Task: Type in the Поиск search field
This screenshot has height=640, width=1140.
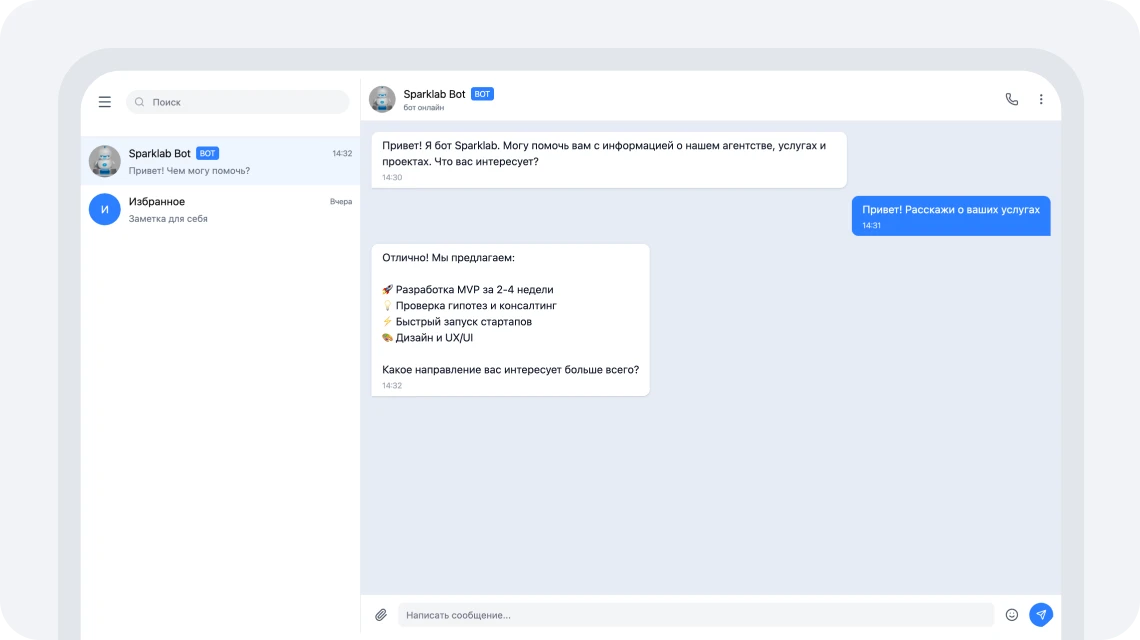Action: (245, 102)
